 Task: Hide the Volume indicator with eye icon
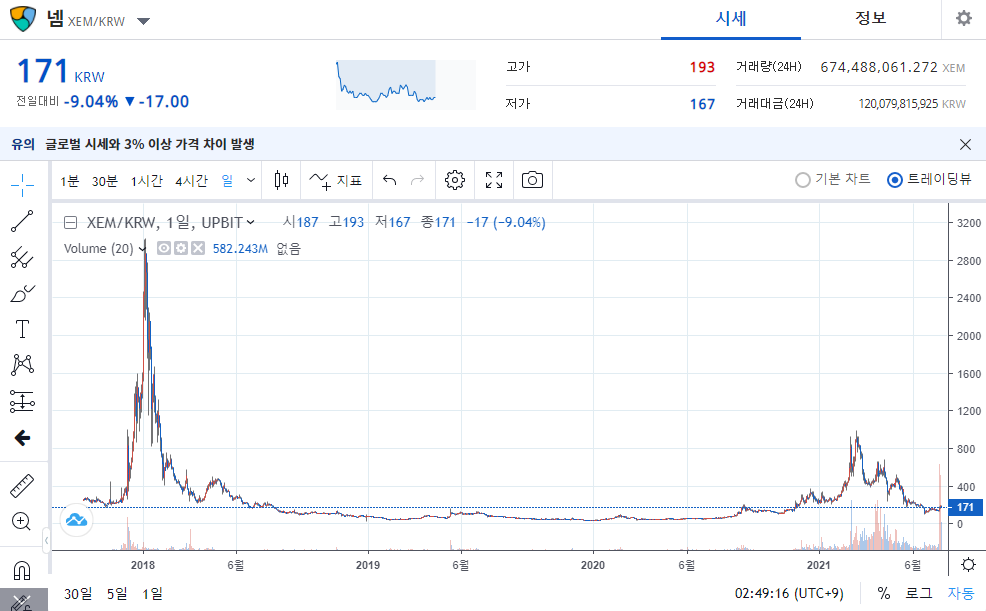point(163,248)
